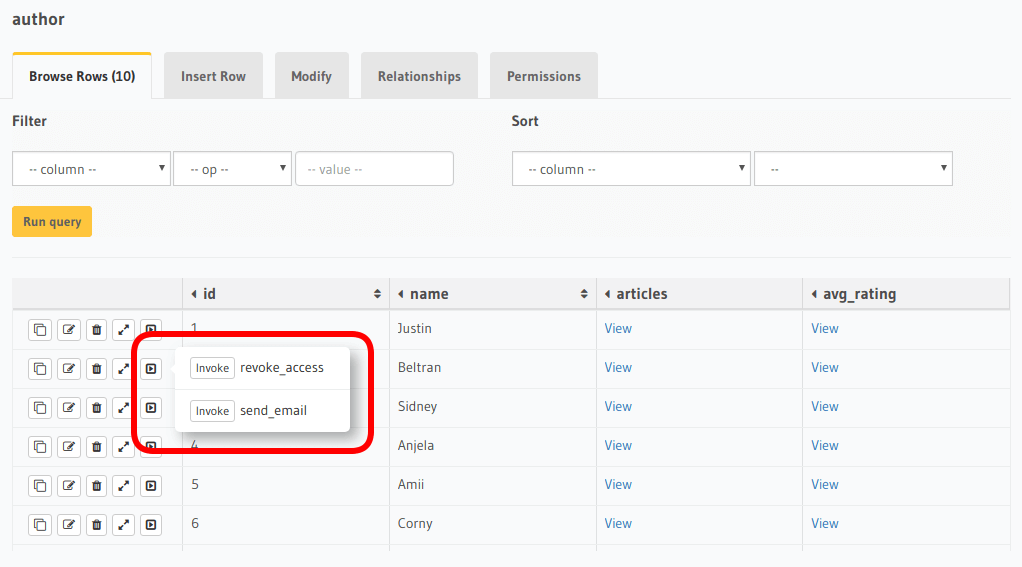
Task: Sort by the id column arrows
Action: [x=377, y=294]
